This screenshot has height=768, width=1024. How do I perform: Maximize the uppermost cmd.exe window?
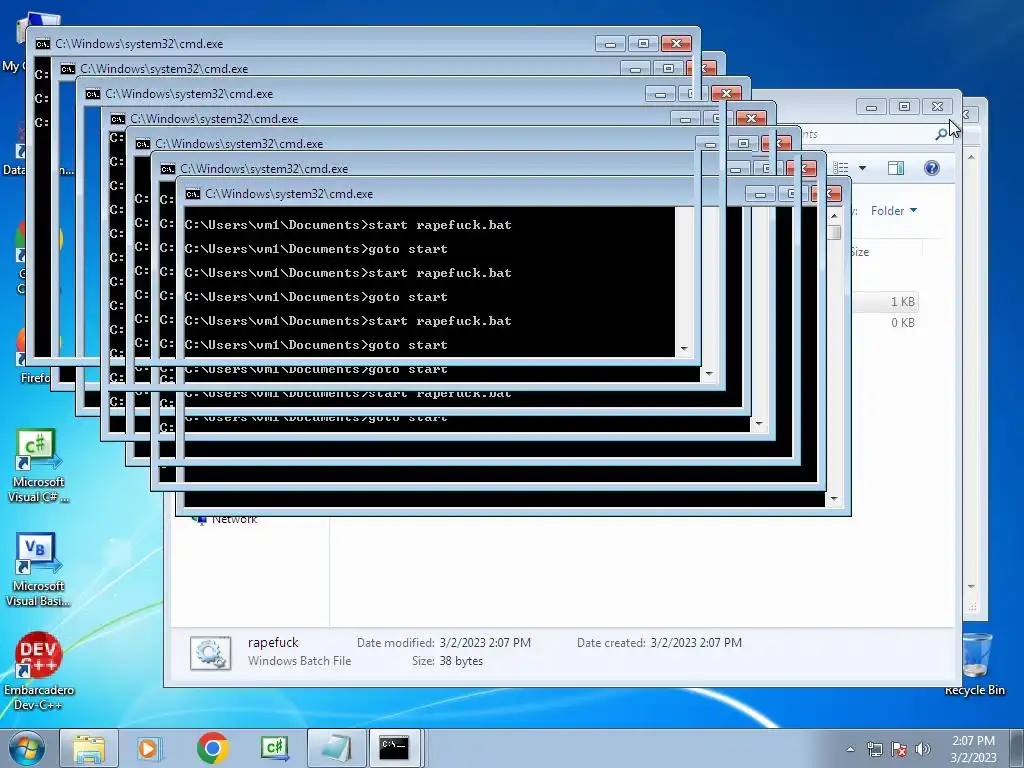pyautogui.click(x=643, y=44)
